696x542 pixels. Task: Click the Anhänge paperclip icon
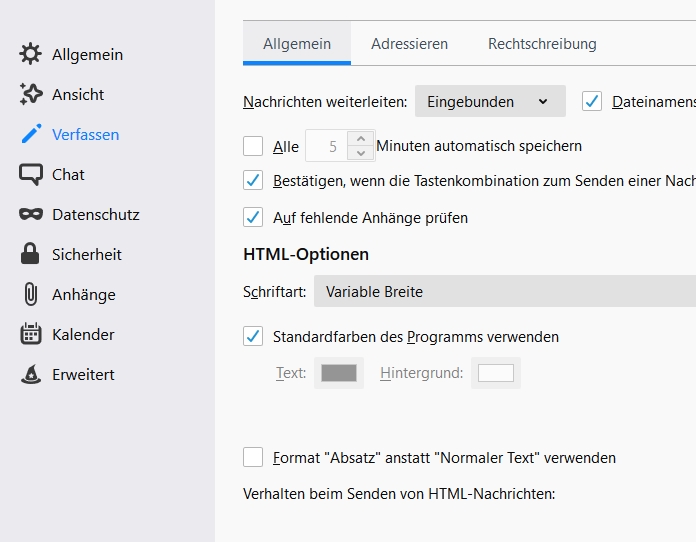[31, 294]
